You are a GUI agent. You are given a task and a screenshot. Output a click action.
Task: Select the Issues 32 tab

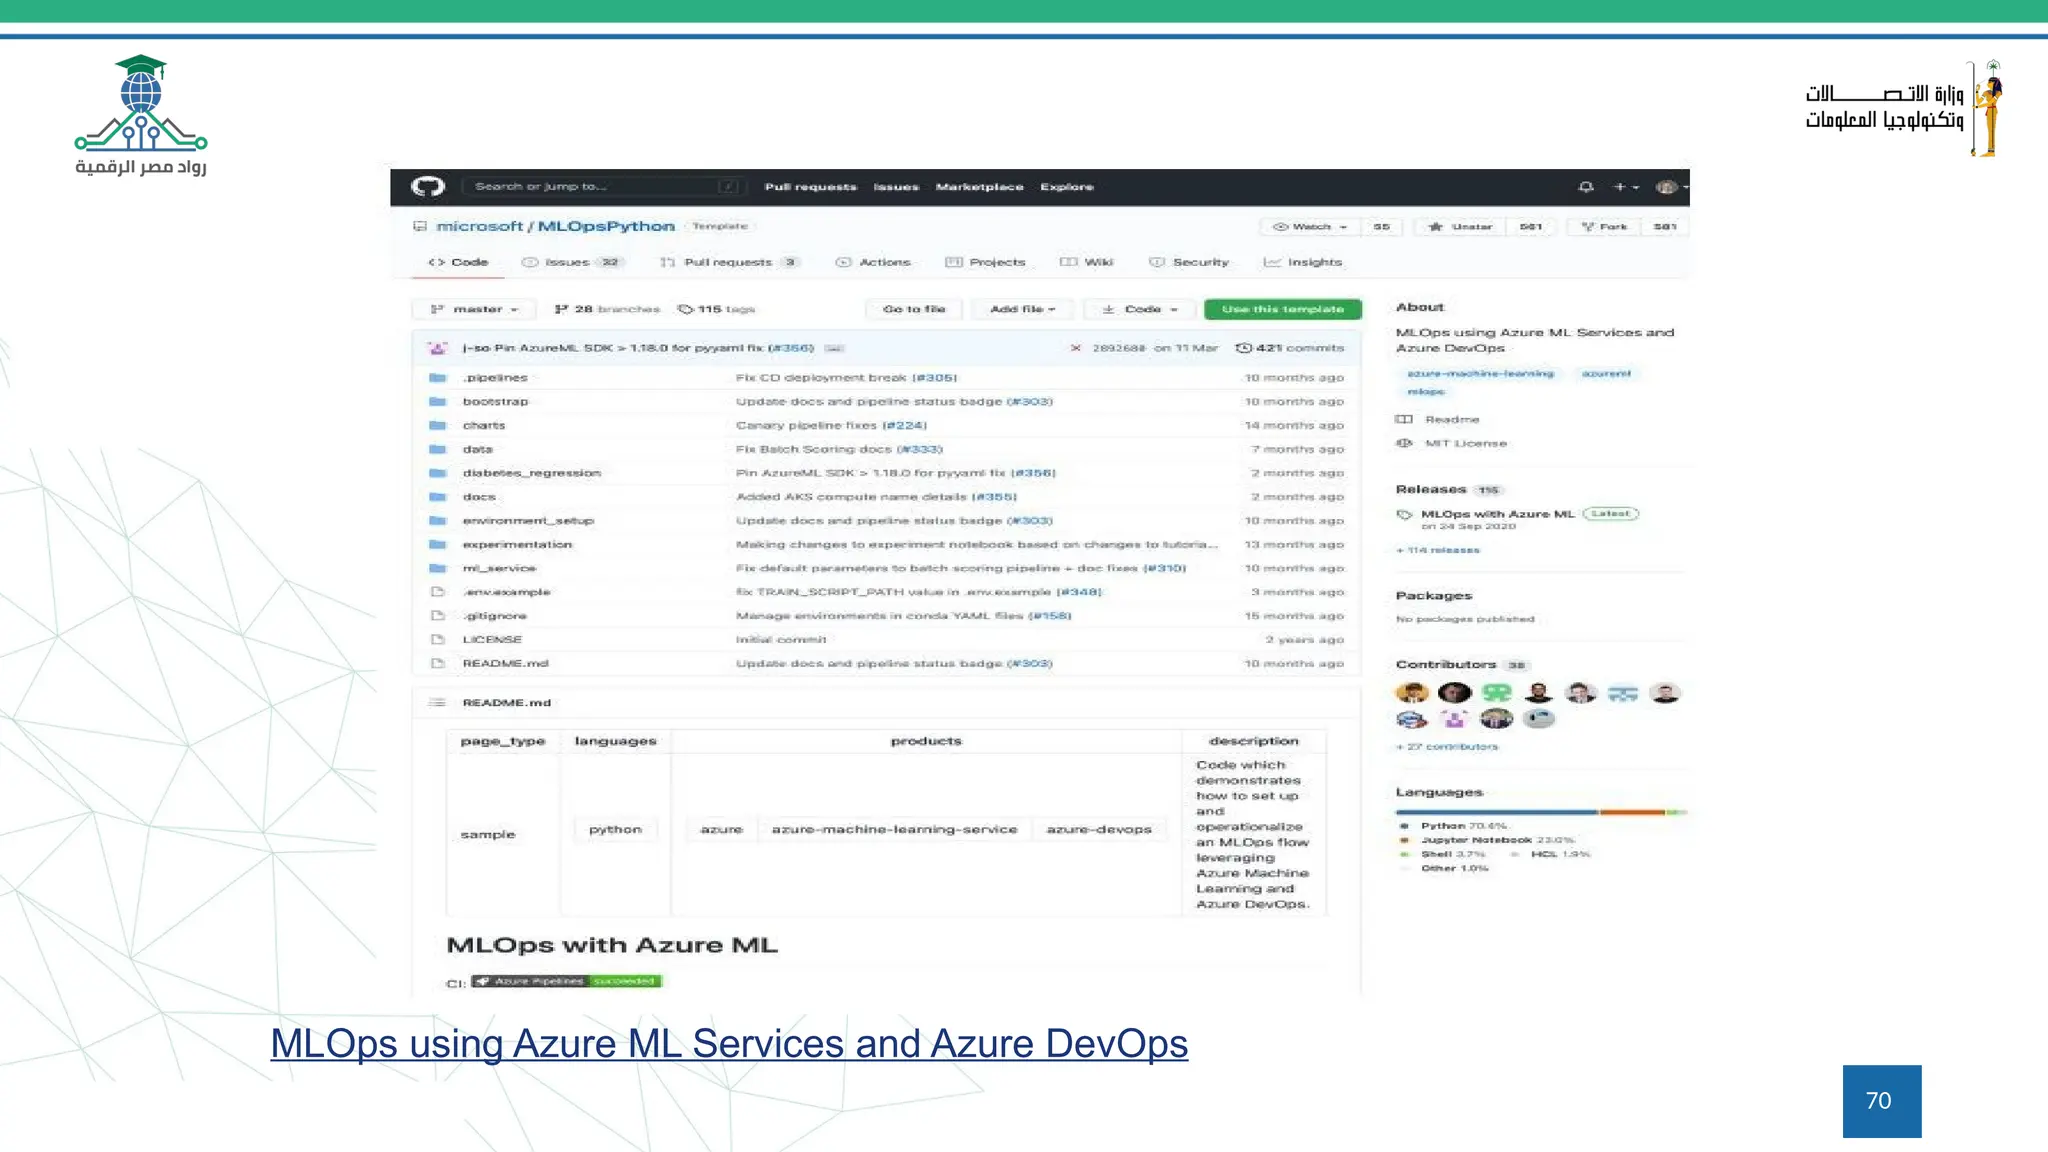(572, 262)
